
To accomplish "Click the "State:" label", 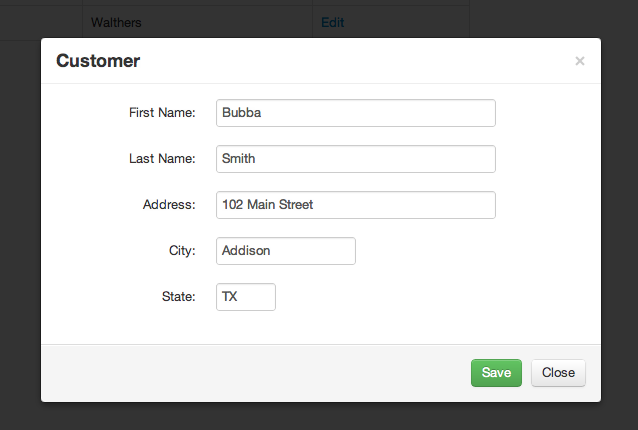I will (x=178, y=297).
